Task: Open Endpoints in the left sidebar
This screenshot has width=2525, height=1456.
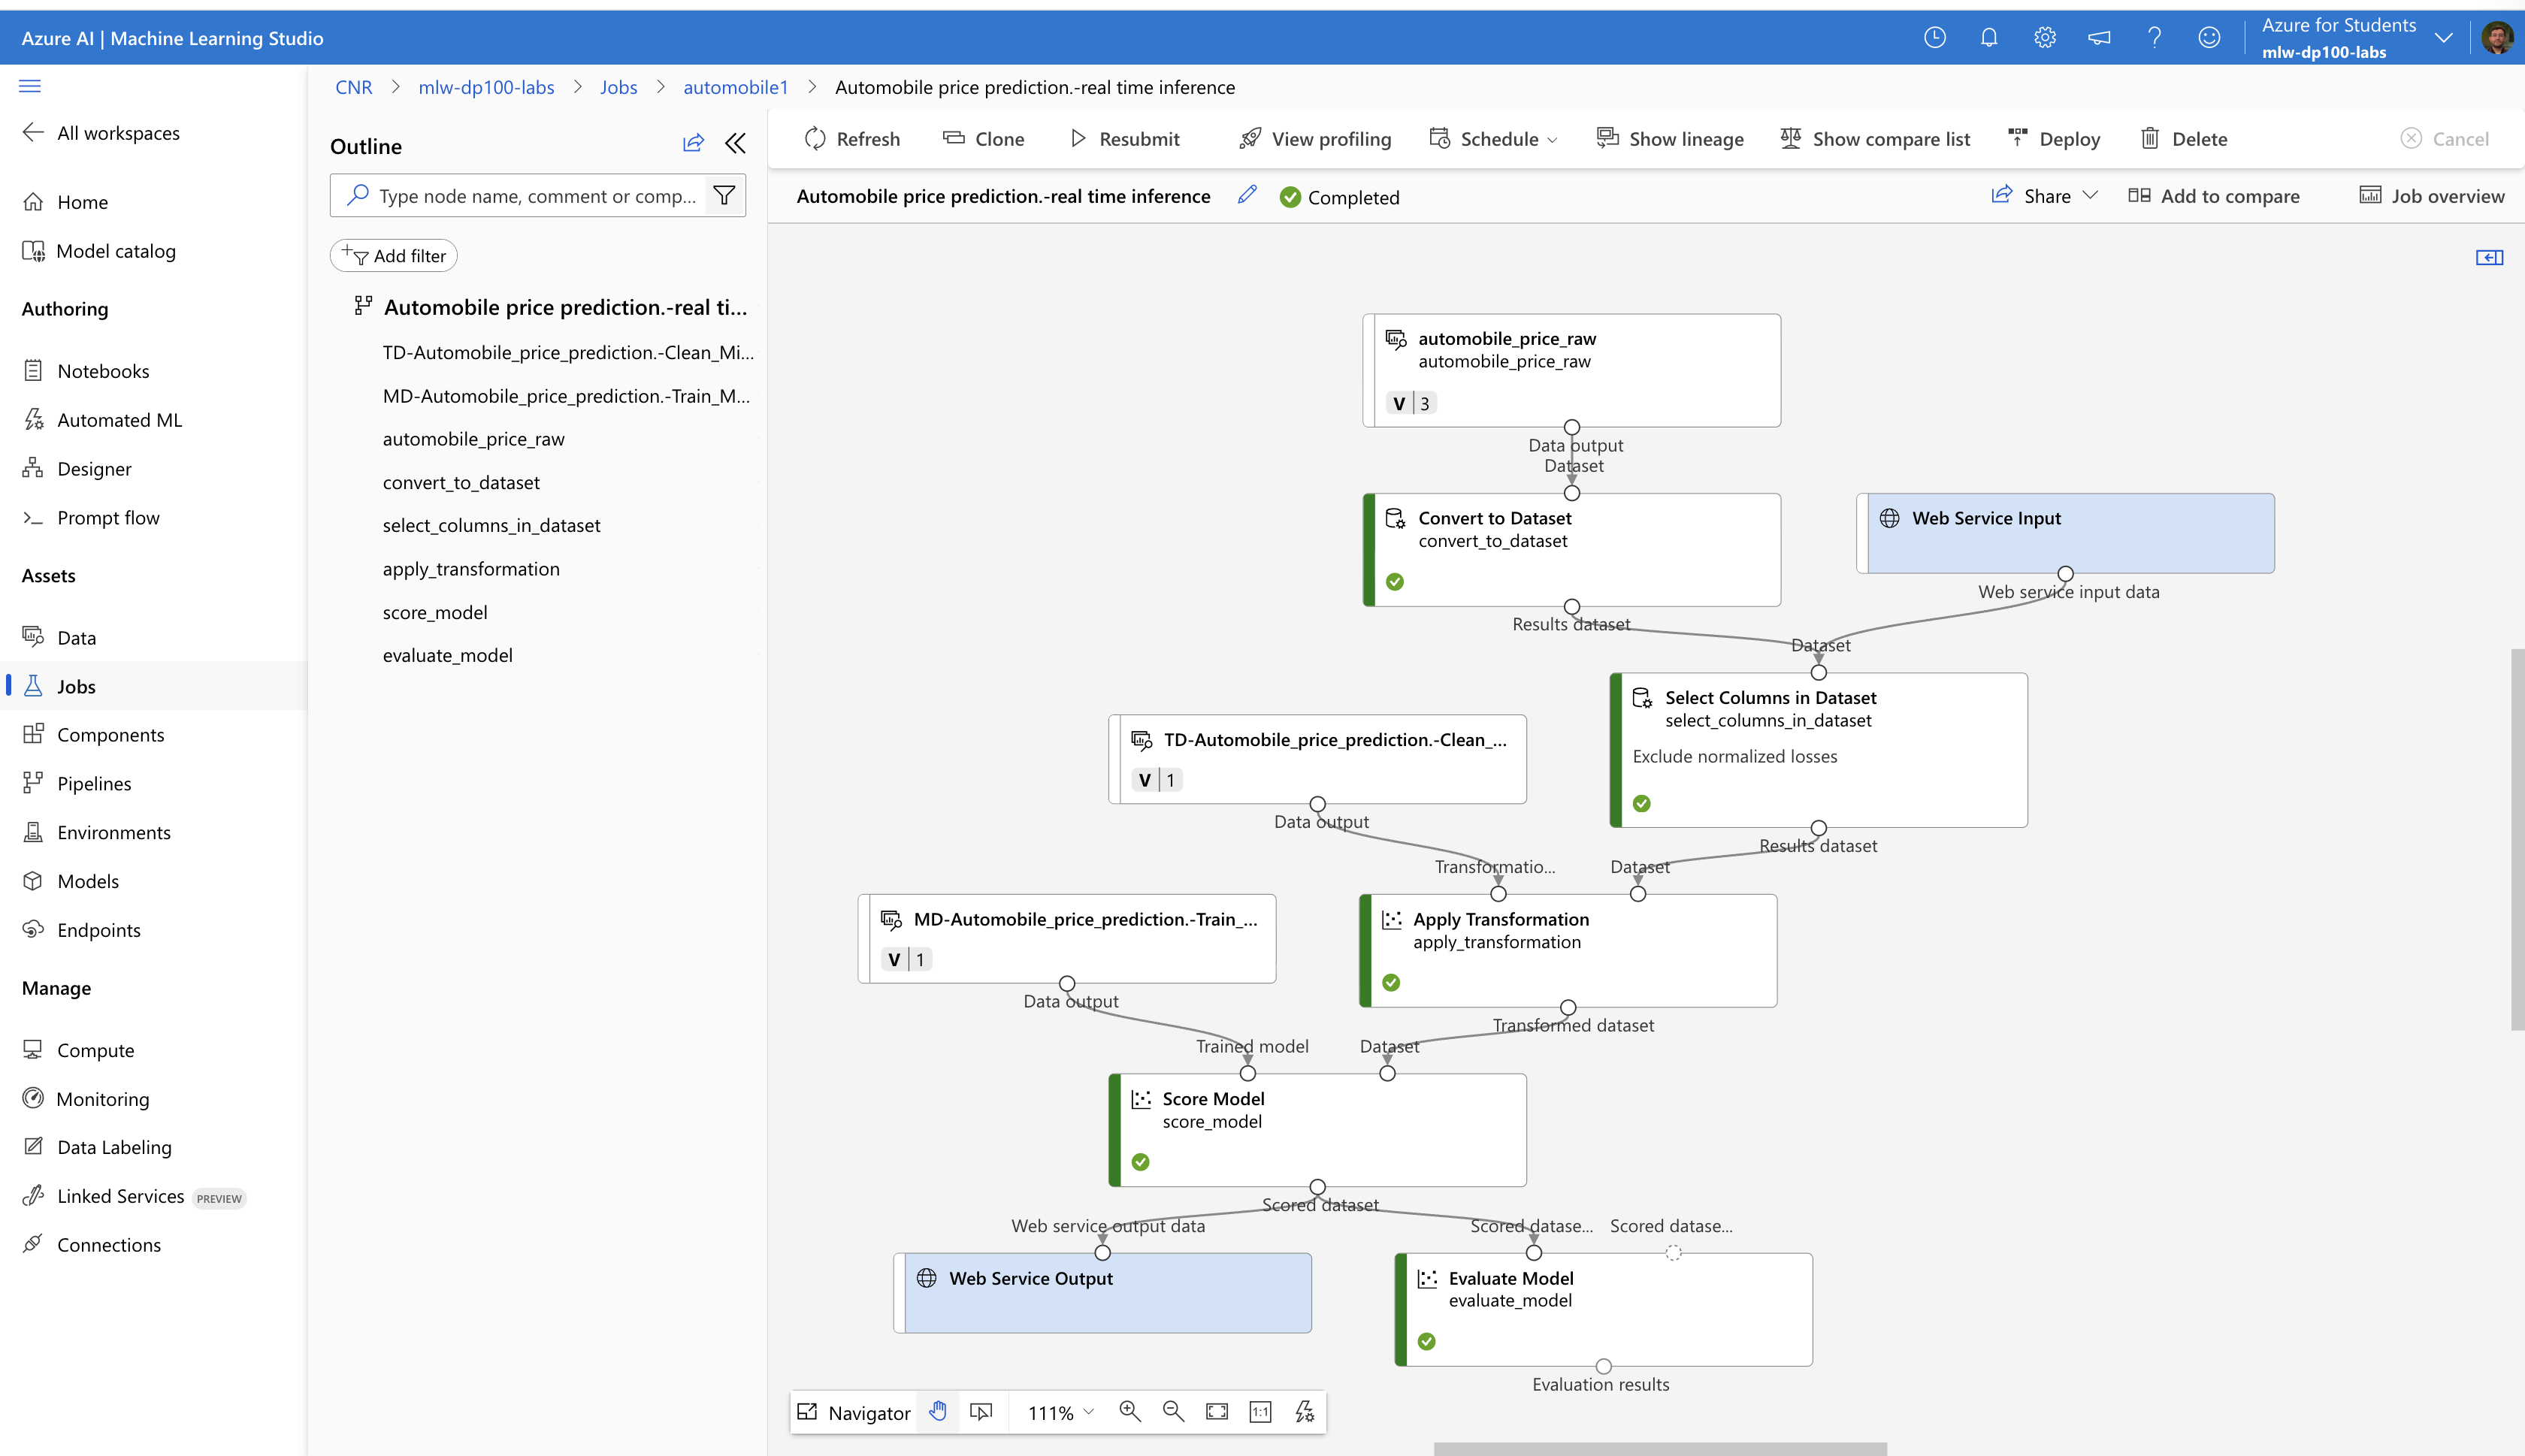Action: pos(98,929)
